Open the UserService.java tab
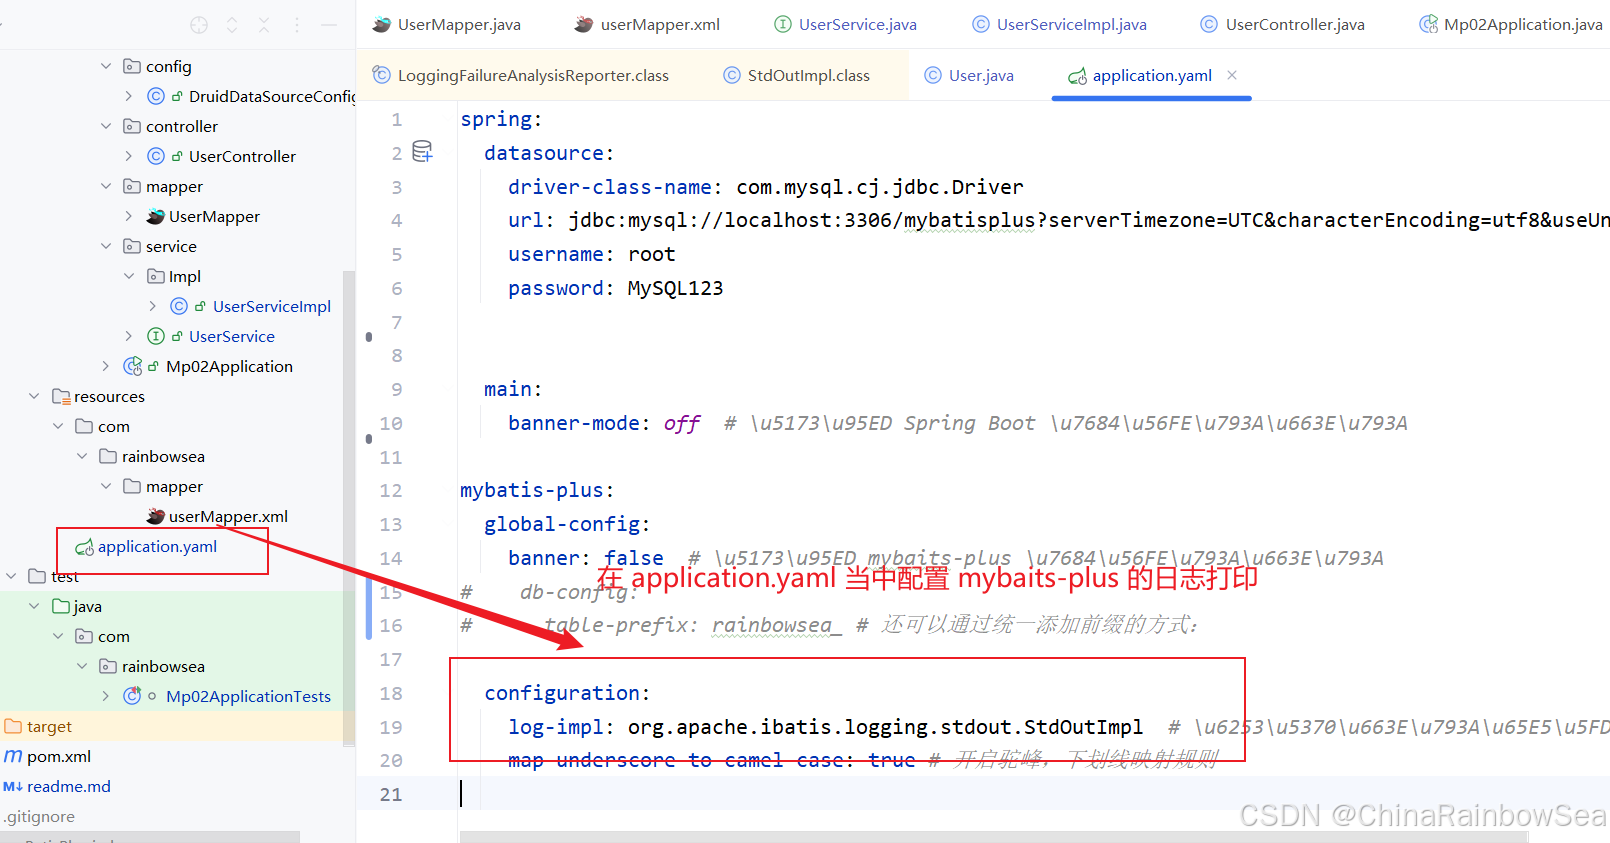 (846, 24)
